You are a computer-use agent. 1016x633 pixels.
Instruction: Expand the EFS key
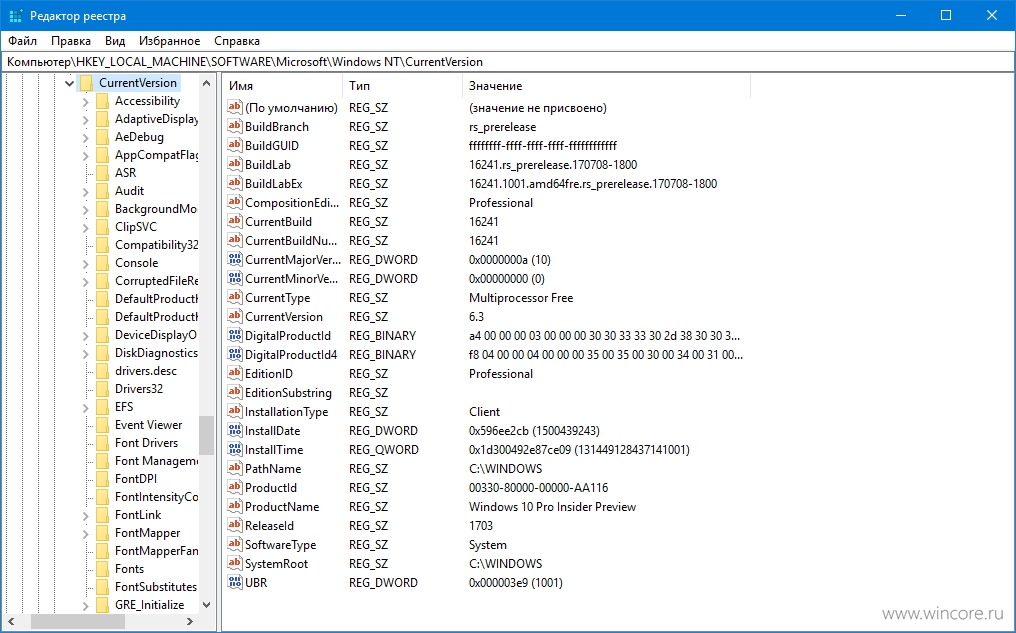pos(86,407)
